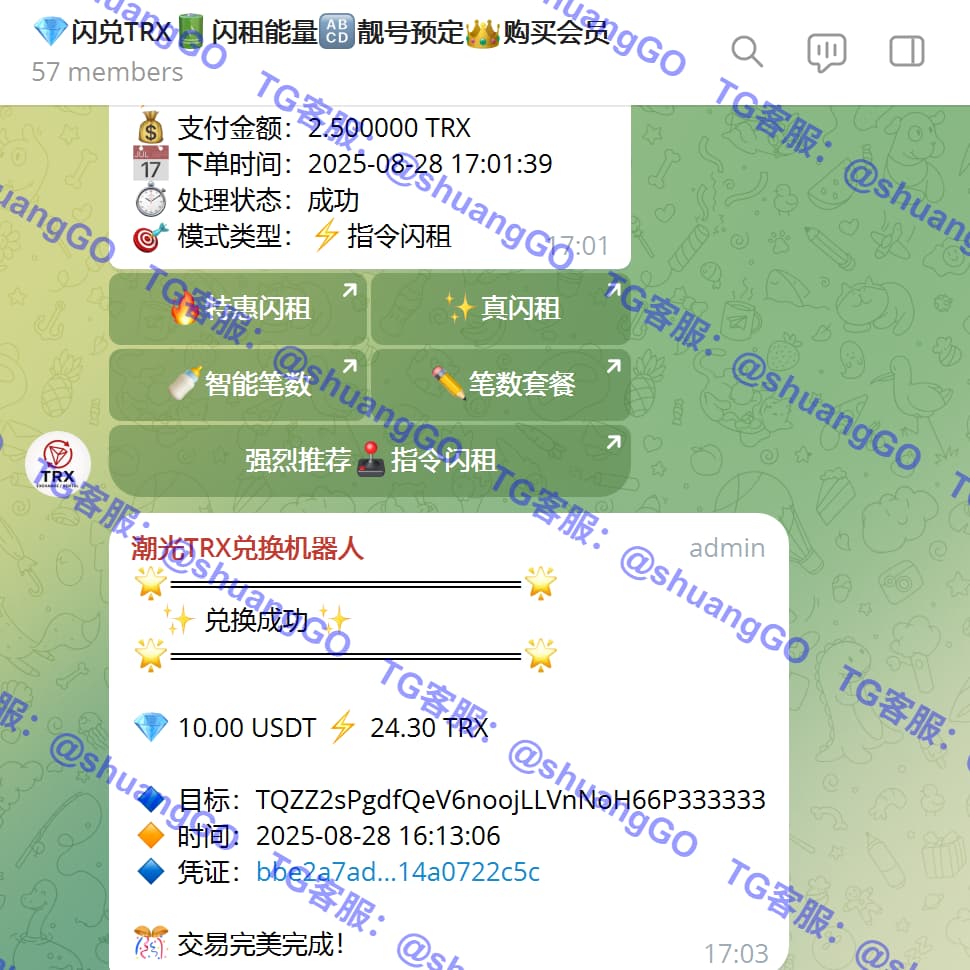The image size is (970, 970).
Task: Click the 强烈推荐 指令闪租 button
Action: pos(370,460)
